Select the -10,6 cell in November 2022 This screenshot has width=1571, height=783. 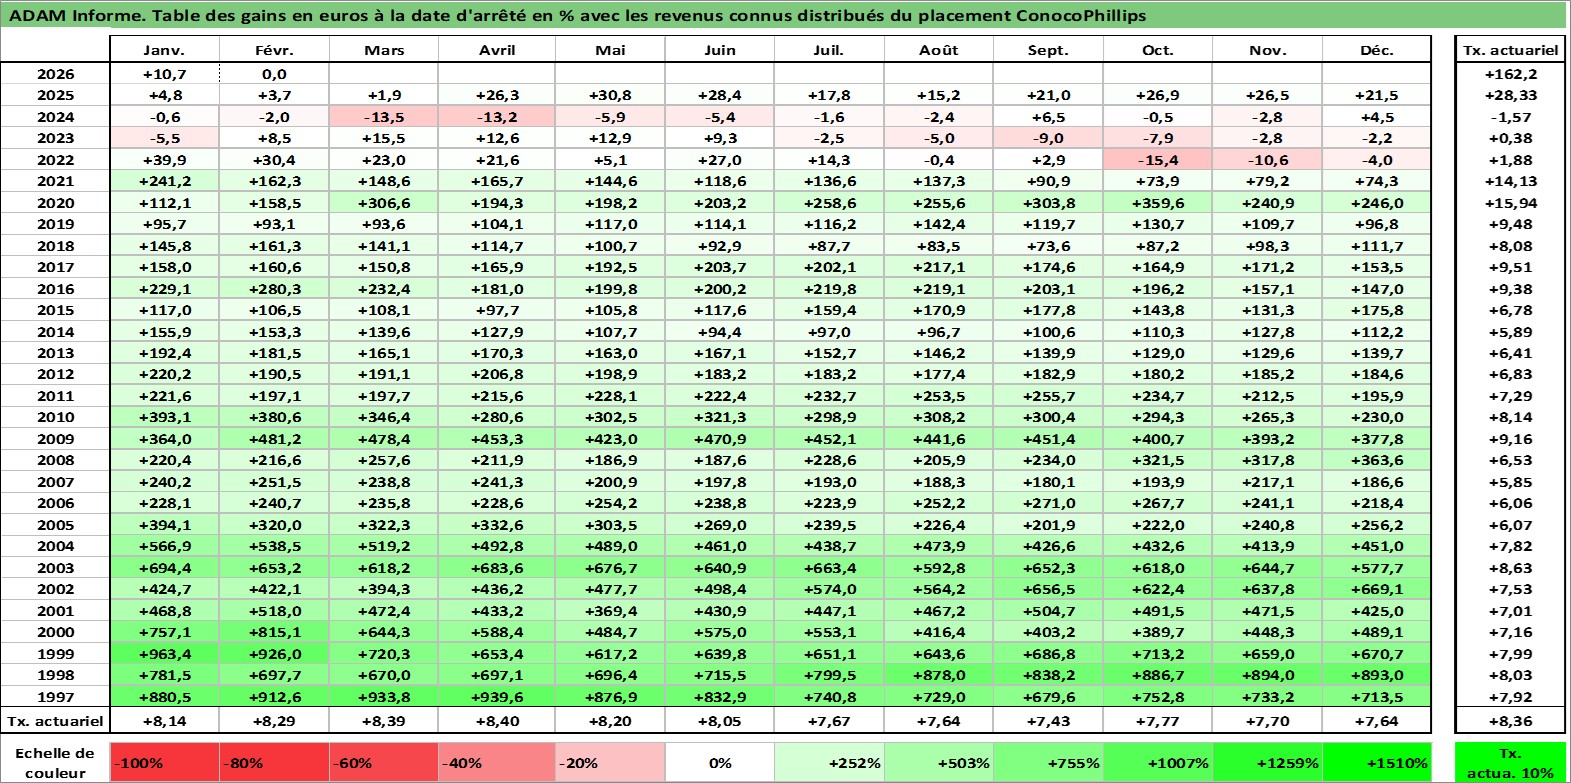click(1267, 160)
